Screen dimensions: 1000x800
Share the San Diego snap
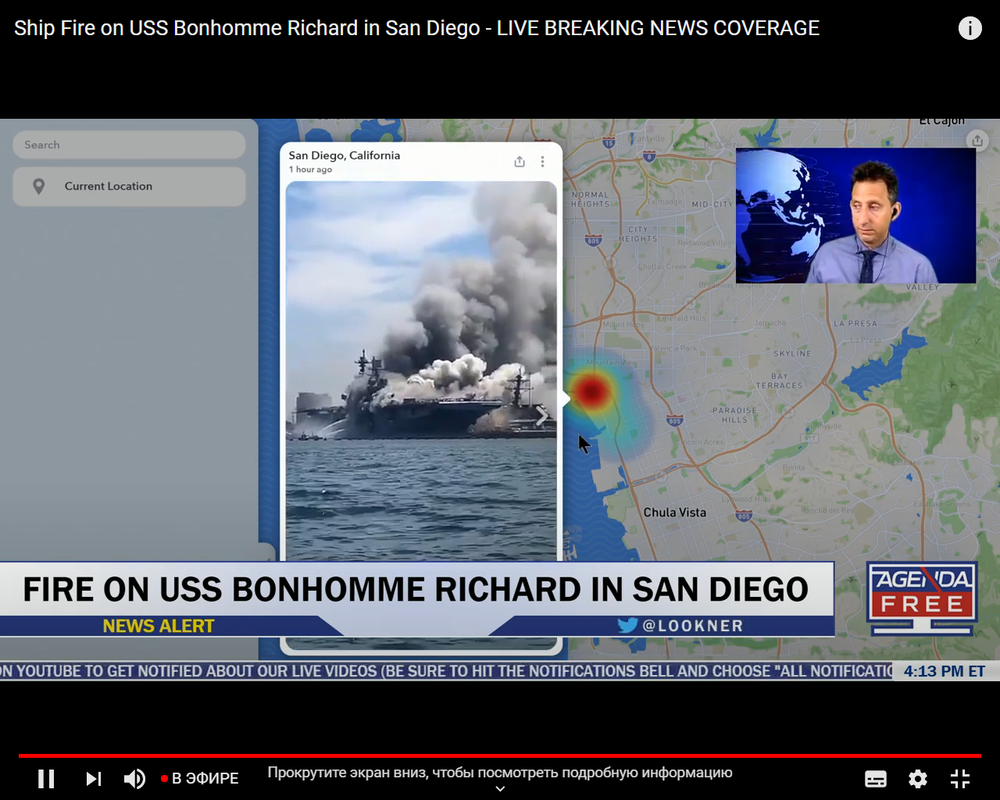click(519, 161)
